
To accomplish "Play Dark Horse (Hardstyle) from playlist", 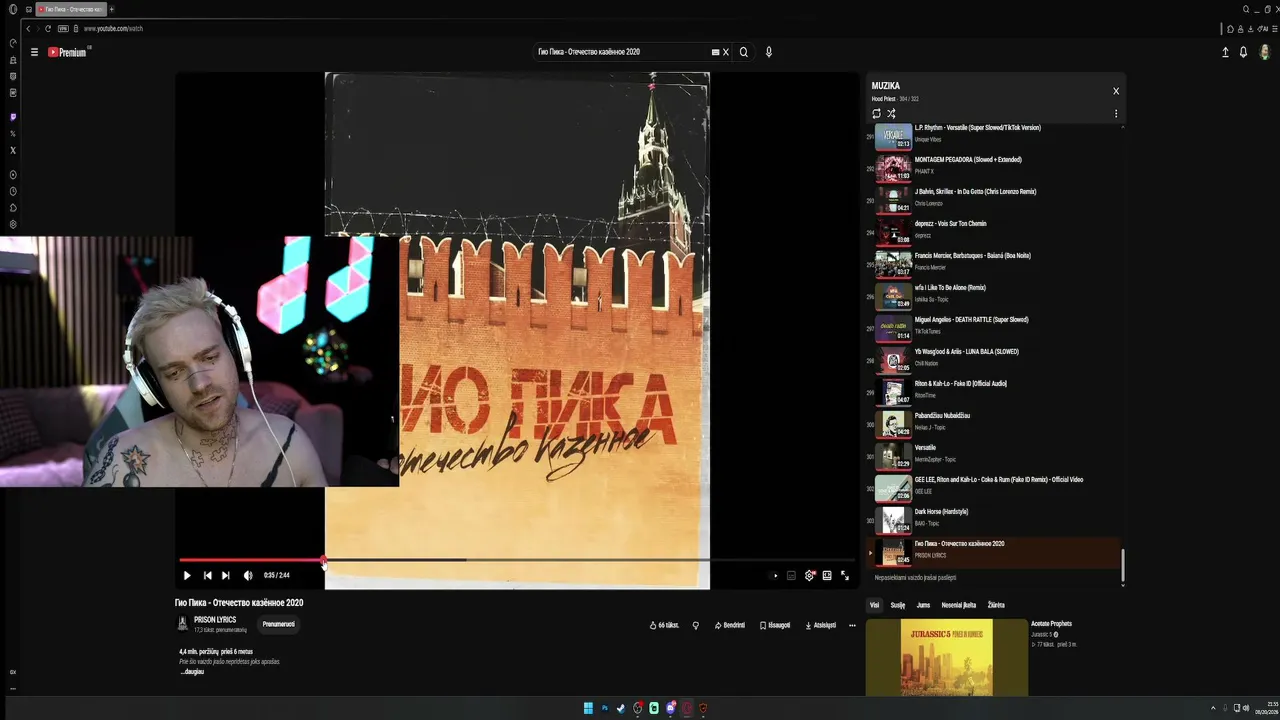I will point(993,519).
